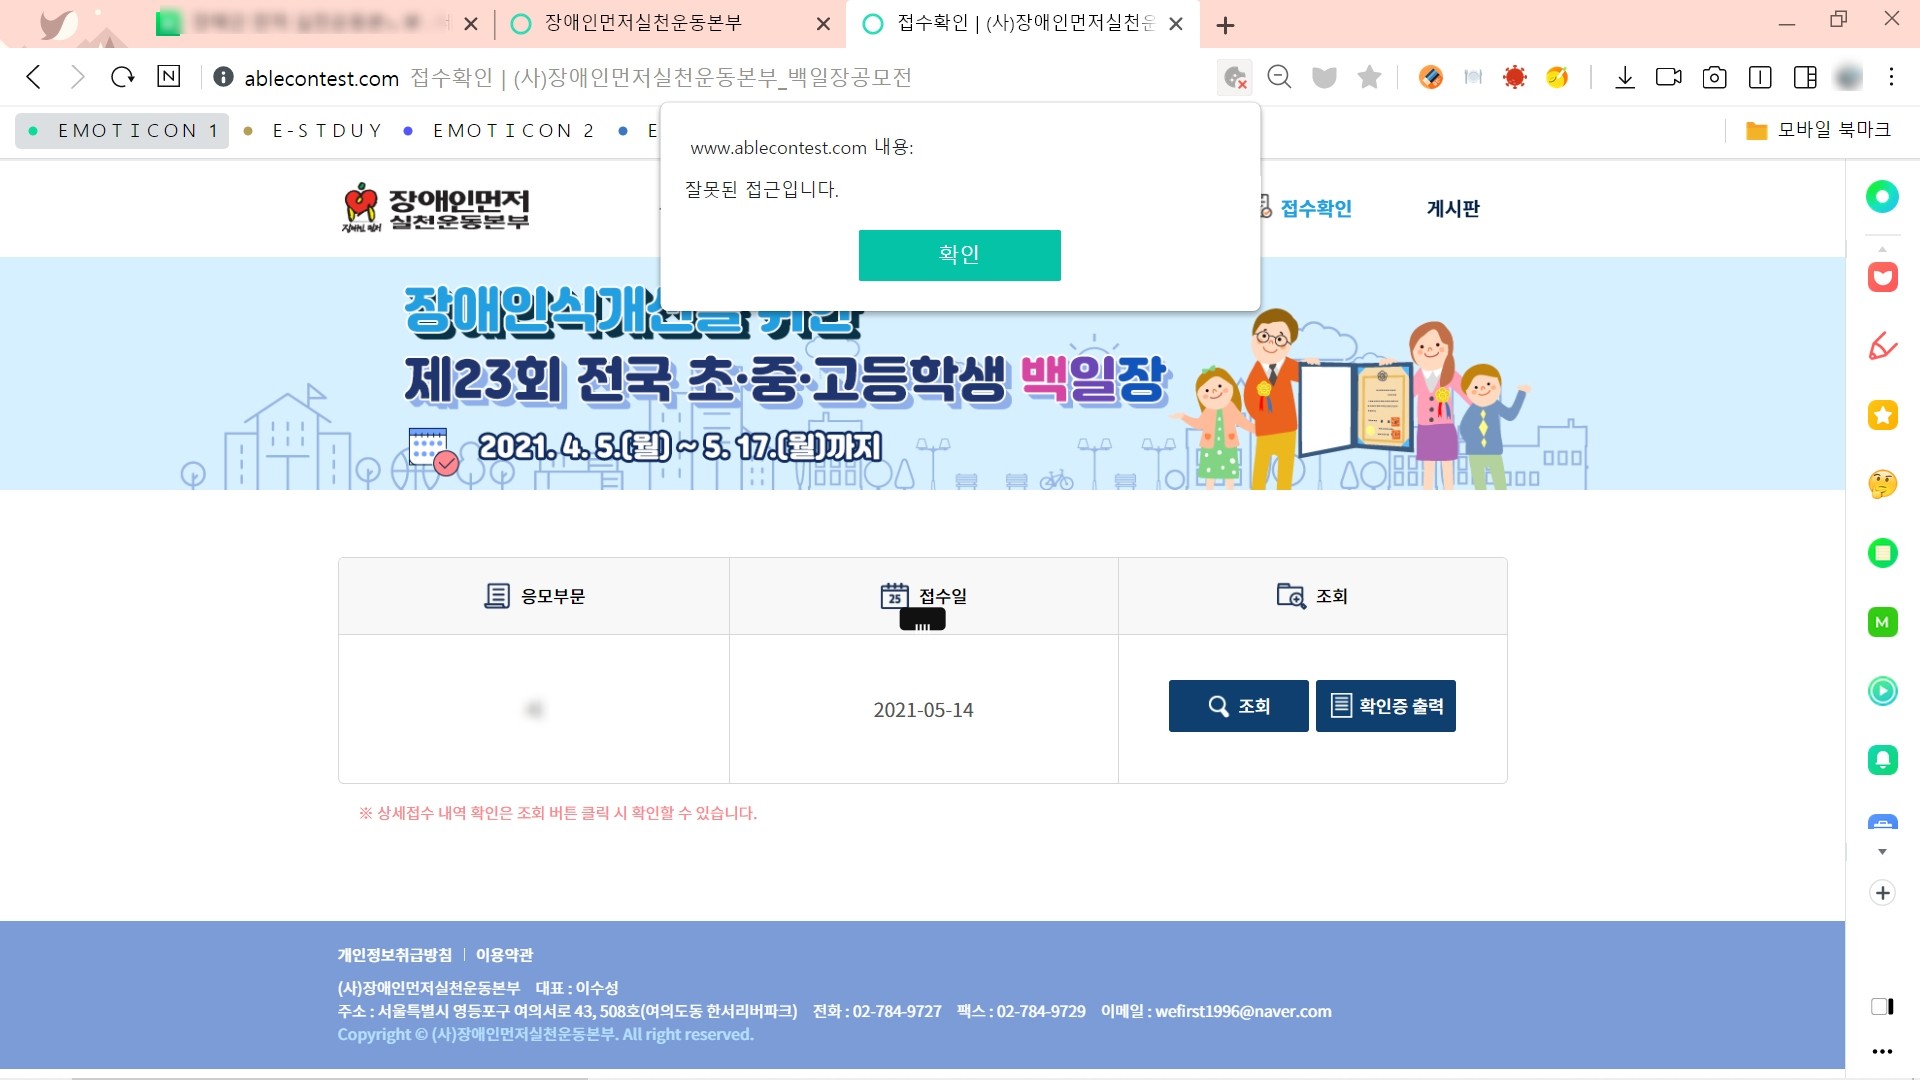Click the red bug extension icon
1920x1080 pixels.
click(x=1515, y=77)
